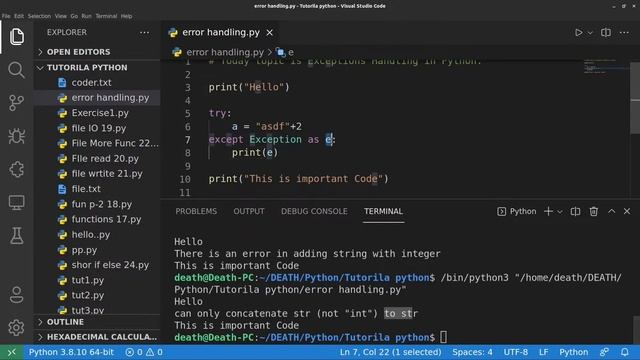Screen dimensions: 640x360
Task: Open the Run menu
Action: (87, 16)
